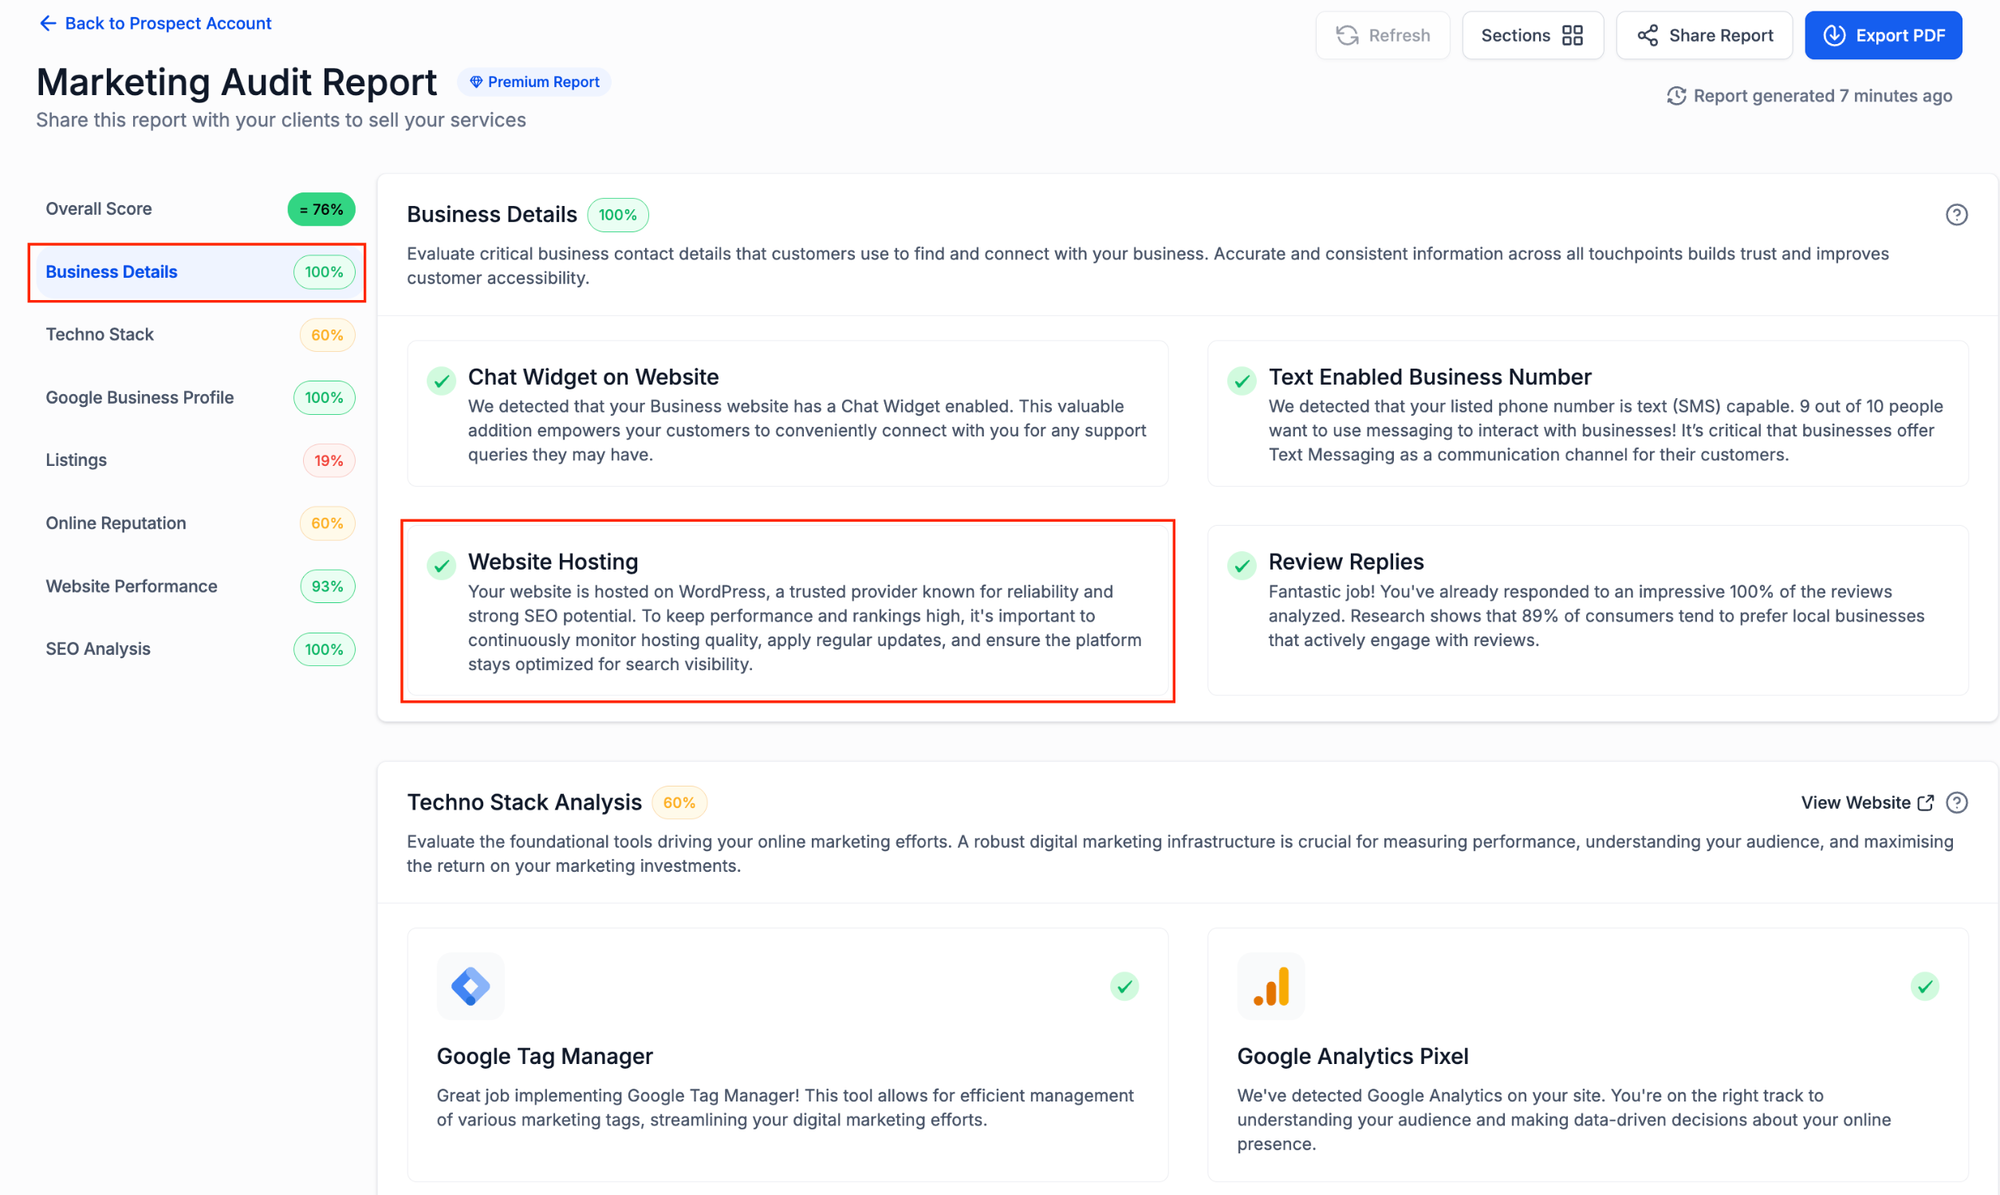Image resolution: width=2000 pixels, height=1195 pixels.
Task: Open the Sections grid menu
Action: 1532,36
